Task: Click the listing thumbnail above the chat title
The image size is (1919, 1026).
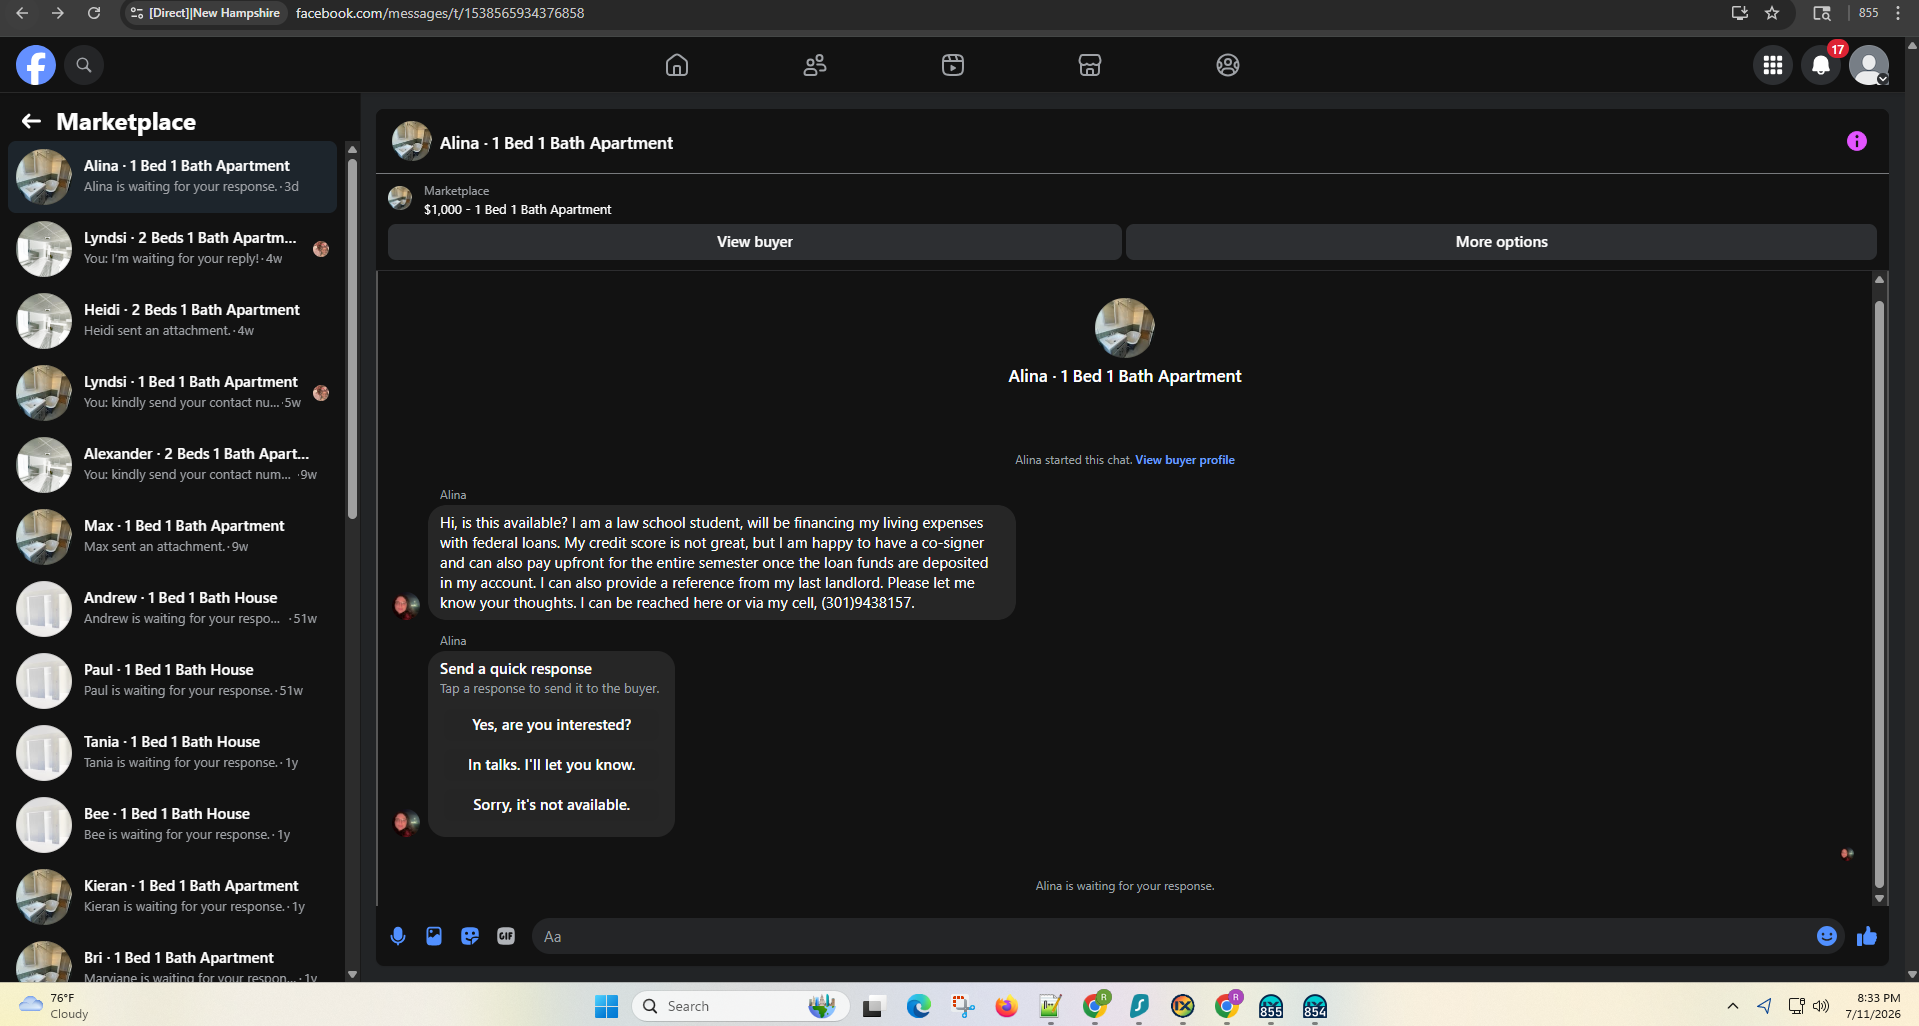Action: coord(1125,328)
